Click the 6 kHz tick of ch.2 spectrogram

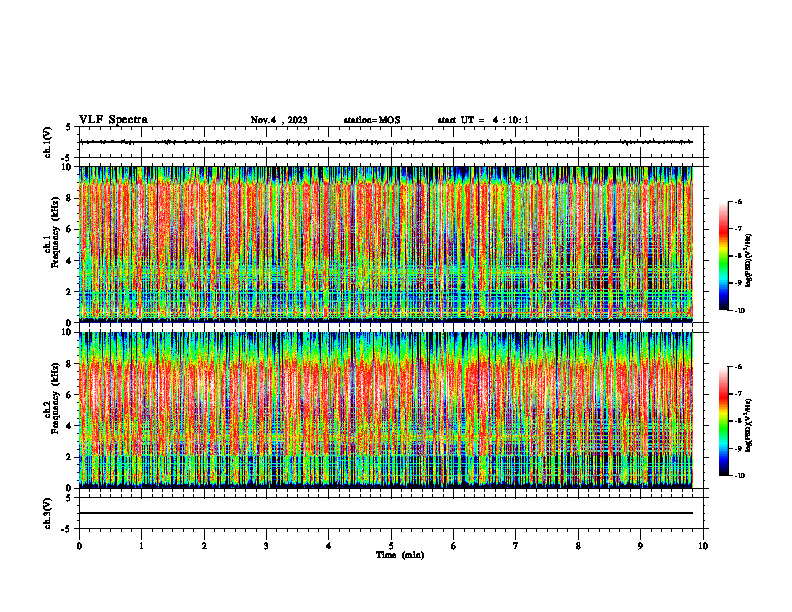[x=70, y=395]
